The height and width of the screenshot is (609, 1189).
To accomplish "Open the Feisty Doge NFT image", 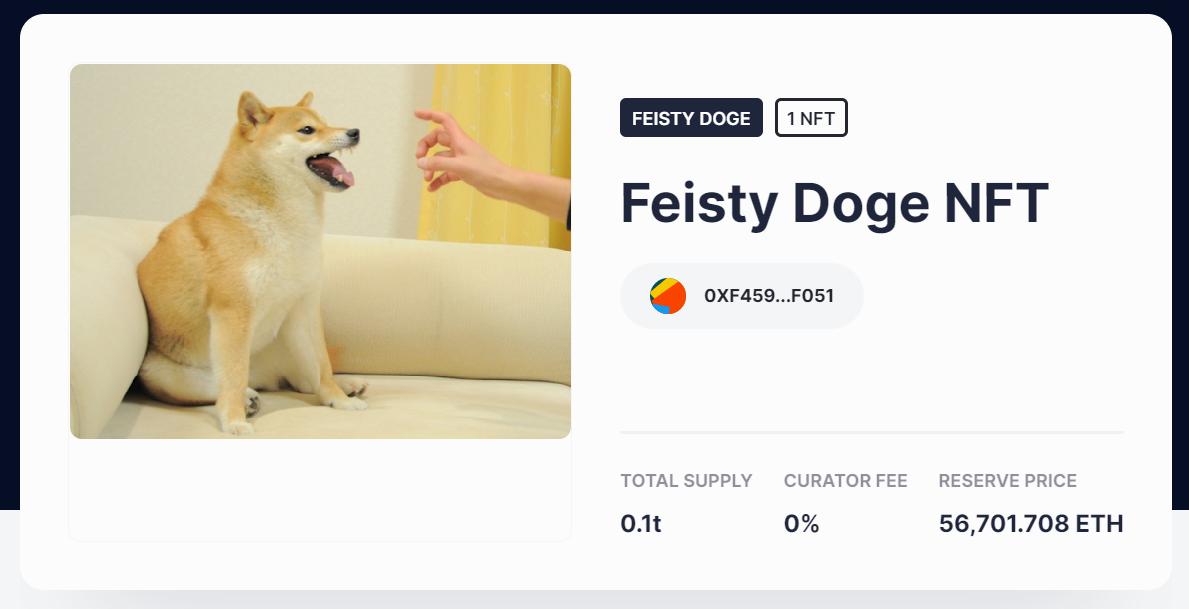I will [320, 251].
